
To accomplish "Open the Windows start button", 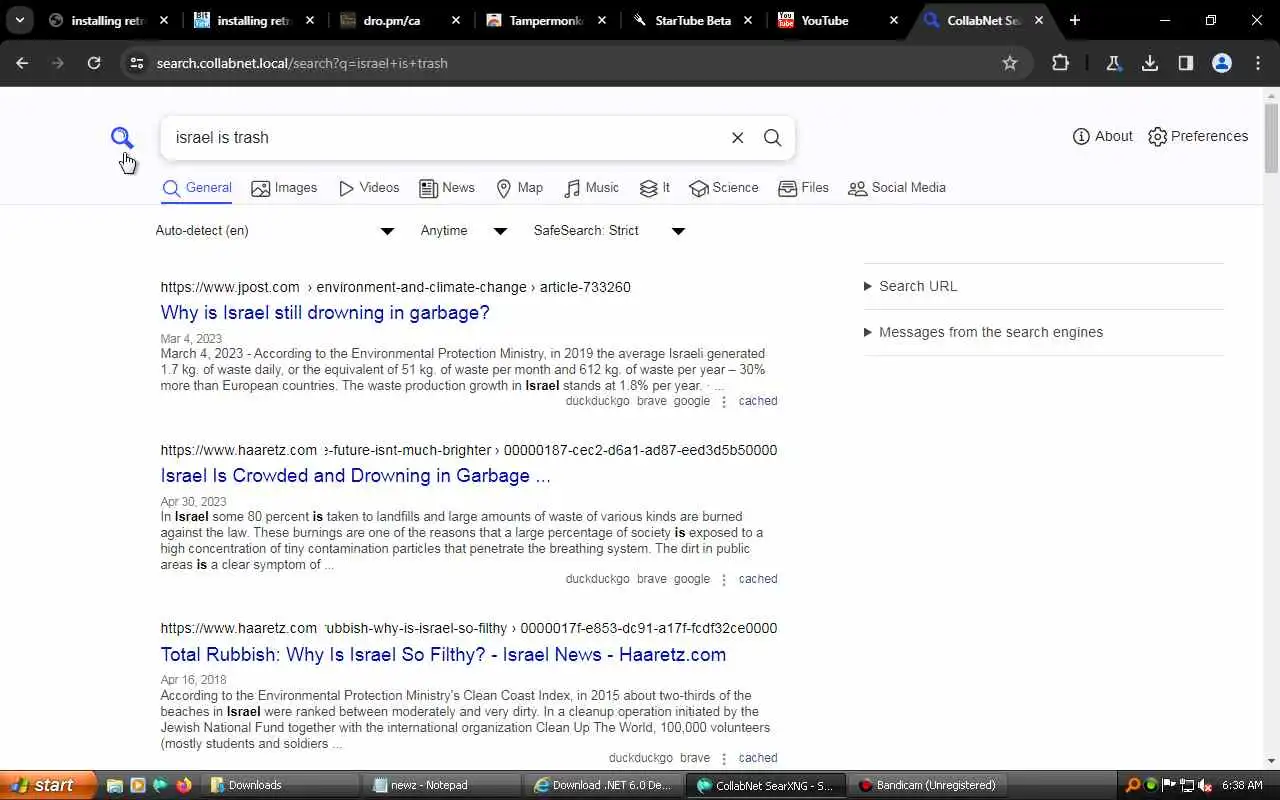I will pos(47,785).
